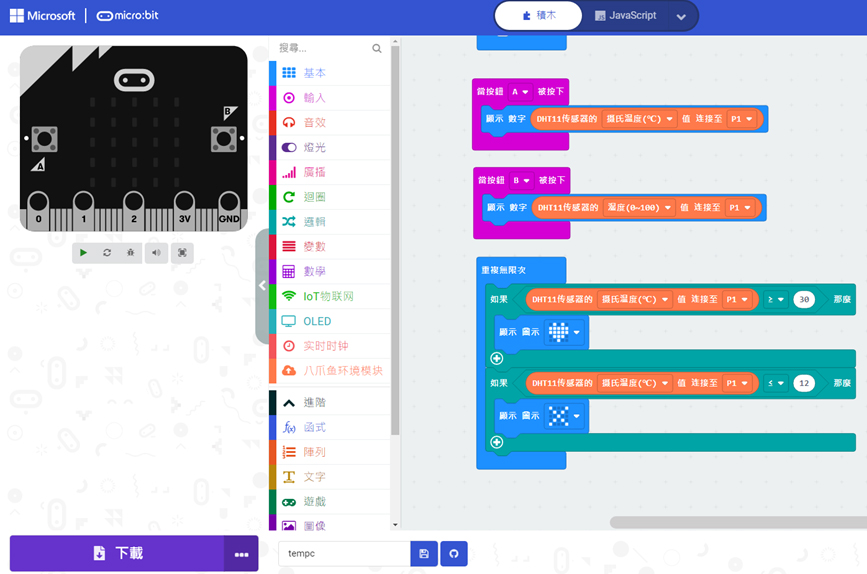Open the 邏輯 logic category
The image size is (867, 574).
point(314,221)
